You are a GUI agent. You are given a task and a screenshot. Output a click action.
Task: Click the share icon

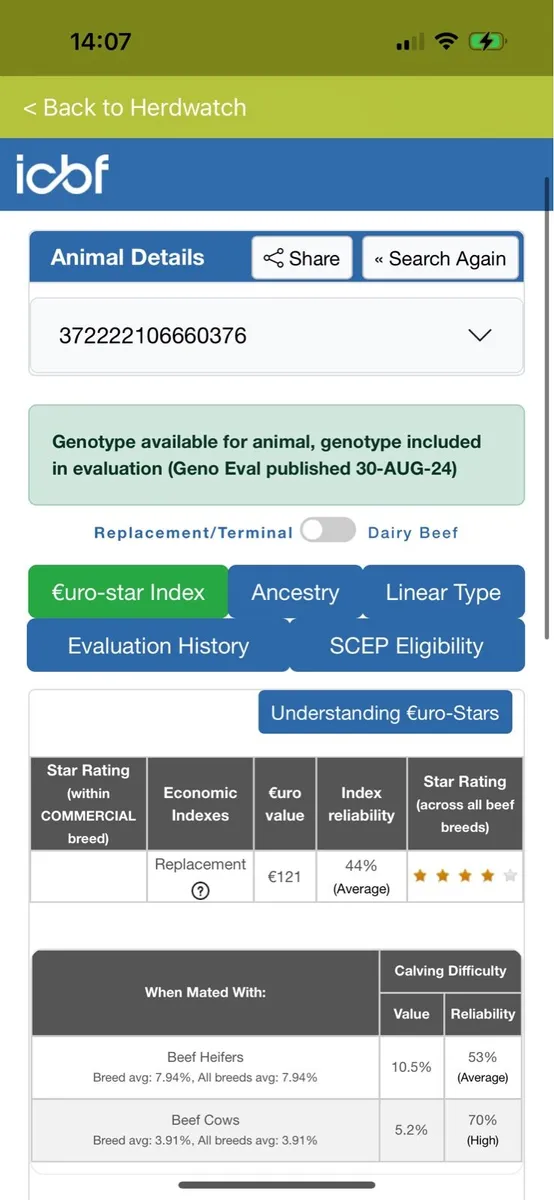tap(273, 259)
